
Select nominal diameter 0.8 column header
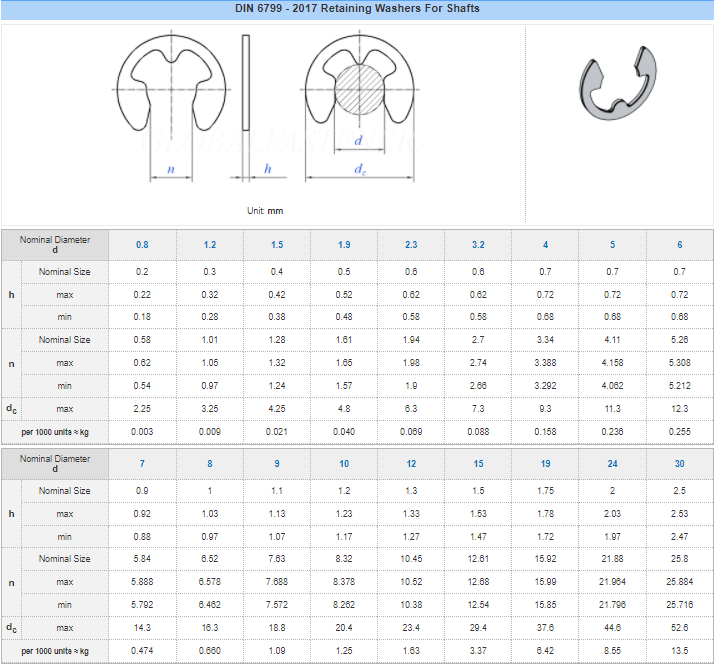tap(142, 245)
